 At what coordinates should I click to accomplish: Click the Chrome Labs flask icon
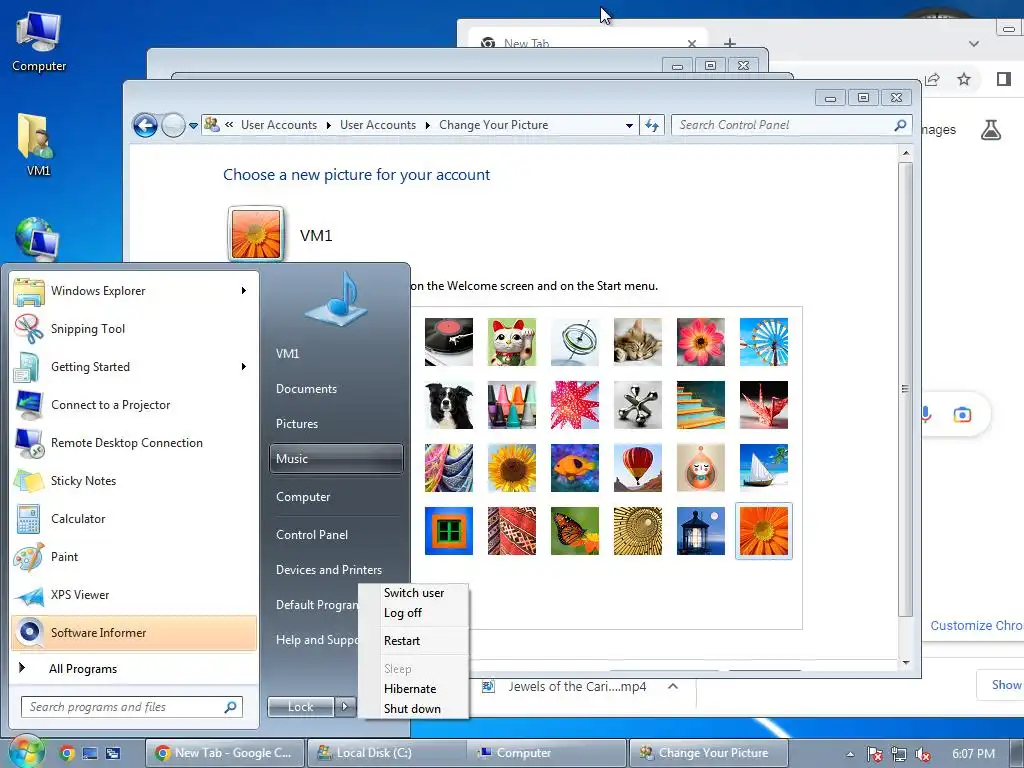(991, 130)
